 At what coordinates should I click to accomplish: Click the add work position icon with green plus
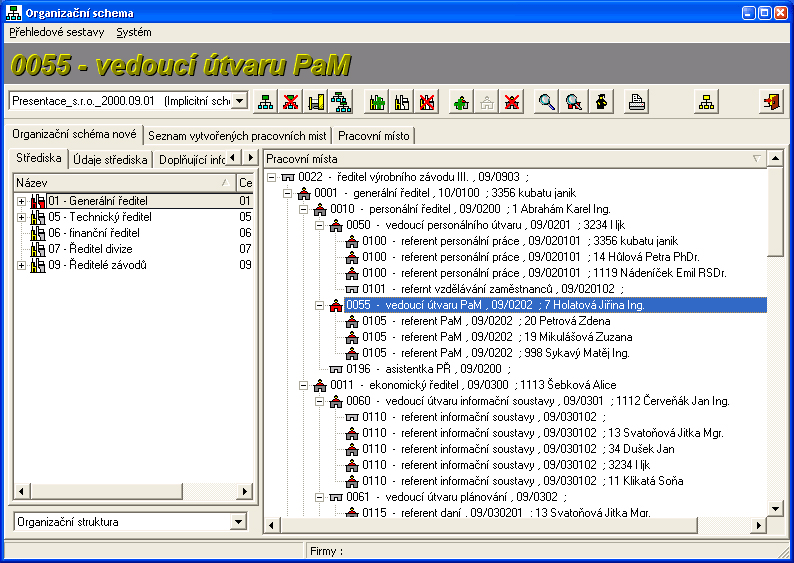[x=461, y=102]
